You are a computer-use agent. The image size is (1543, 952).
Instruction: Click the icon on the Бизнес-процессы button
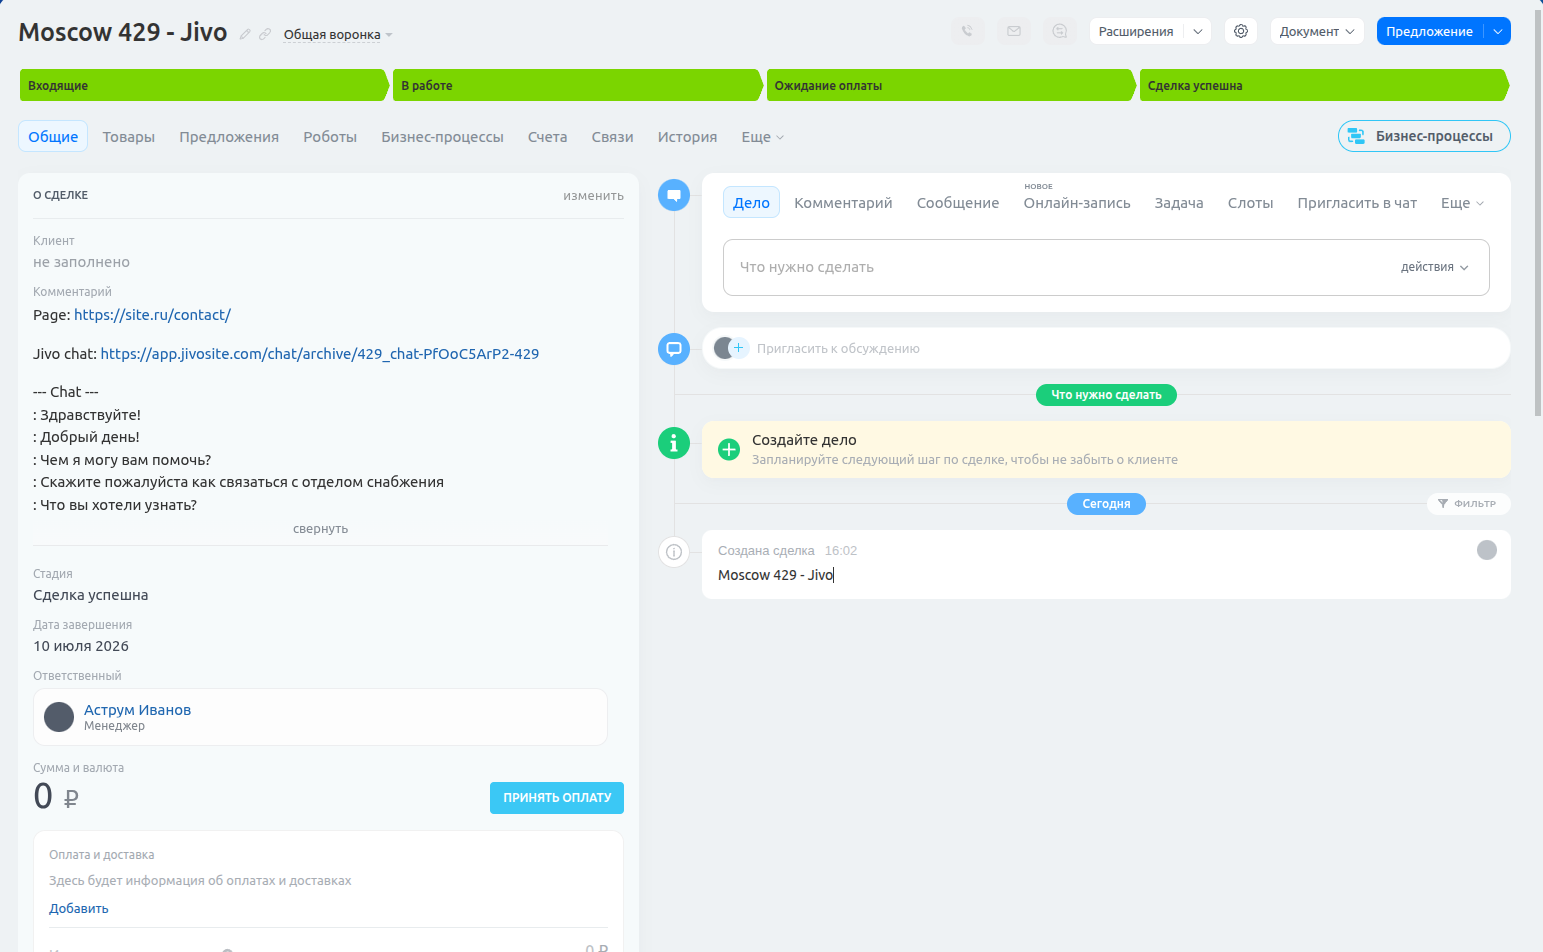click(x=1357, y=136)
